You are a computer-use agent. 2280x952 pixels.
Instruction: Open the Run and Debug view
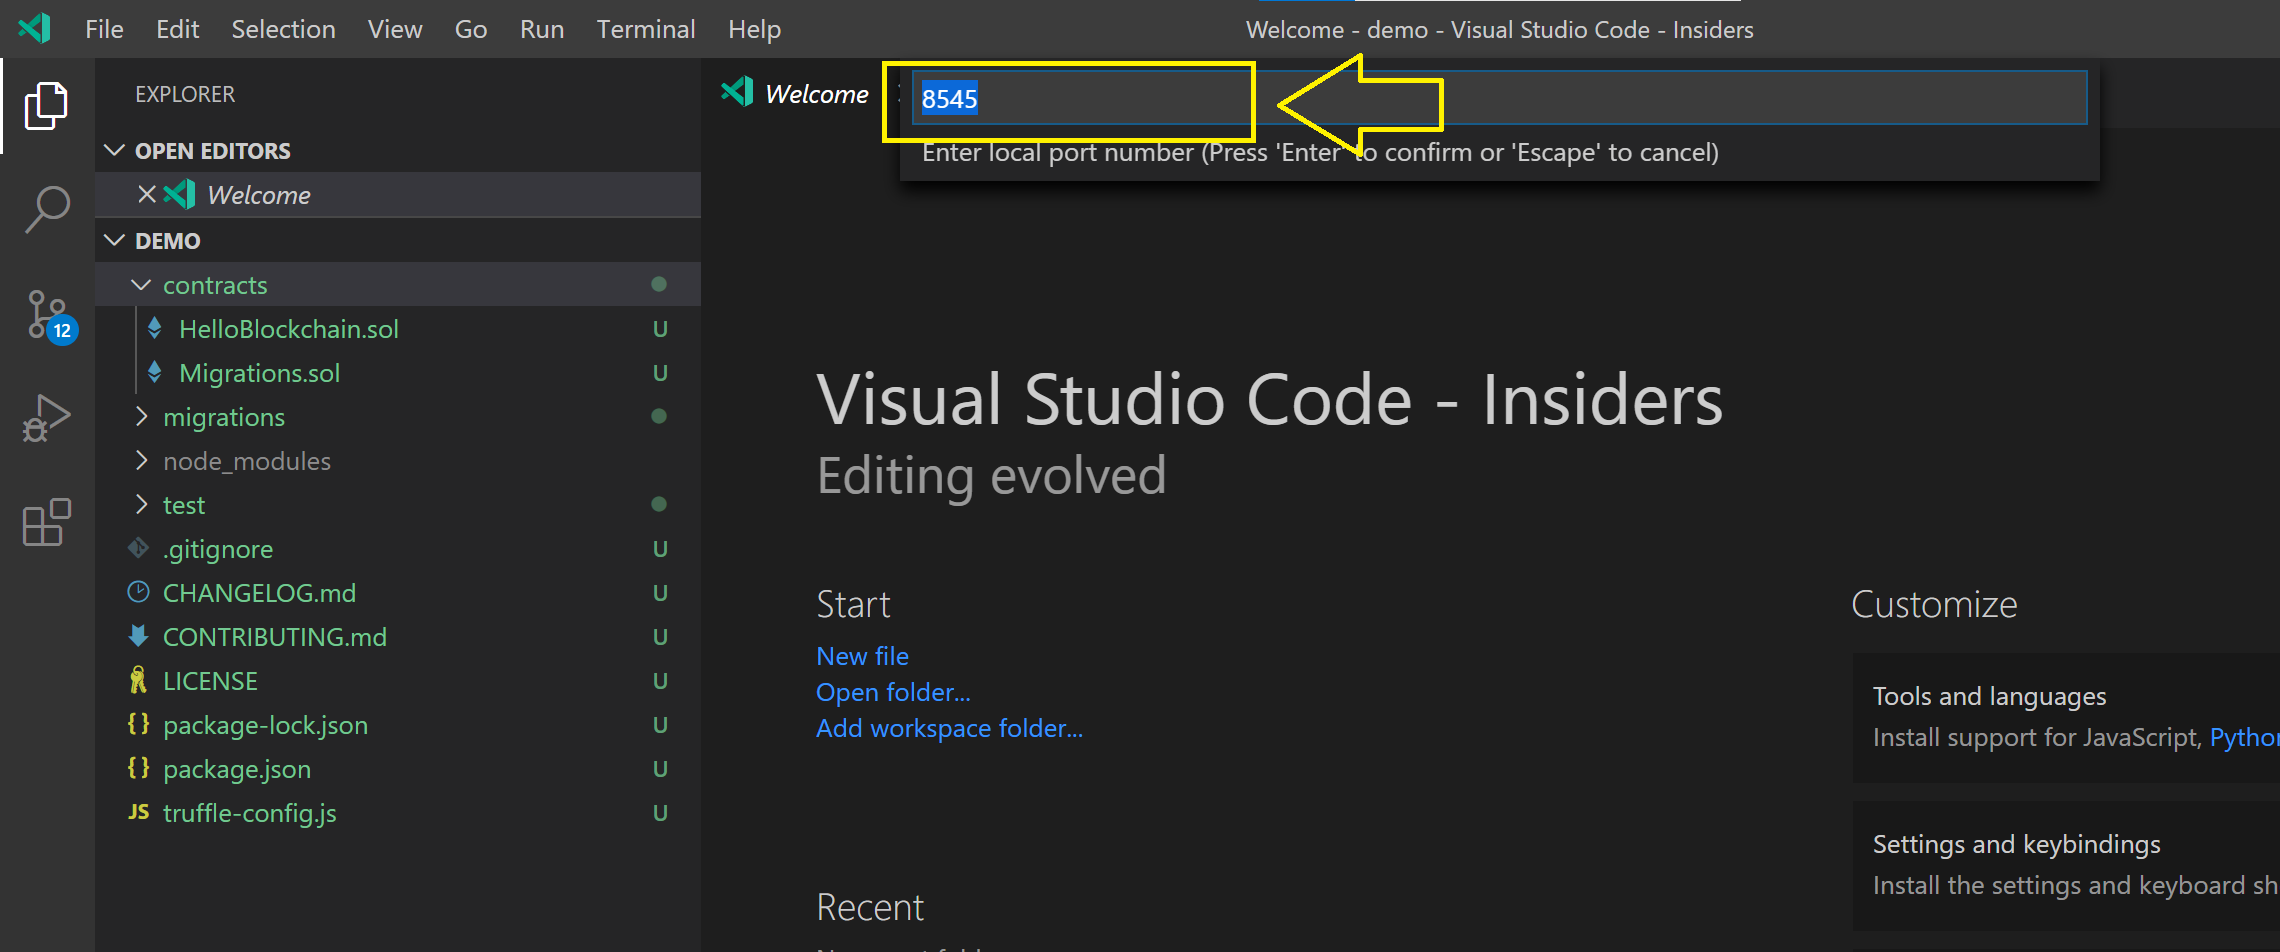pyautogui.click(x=46, y=418)
